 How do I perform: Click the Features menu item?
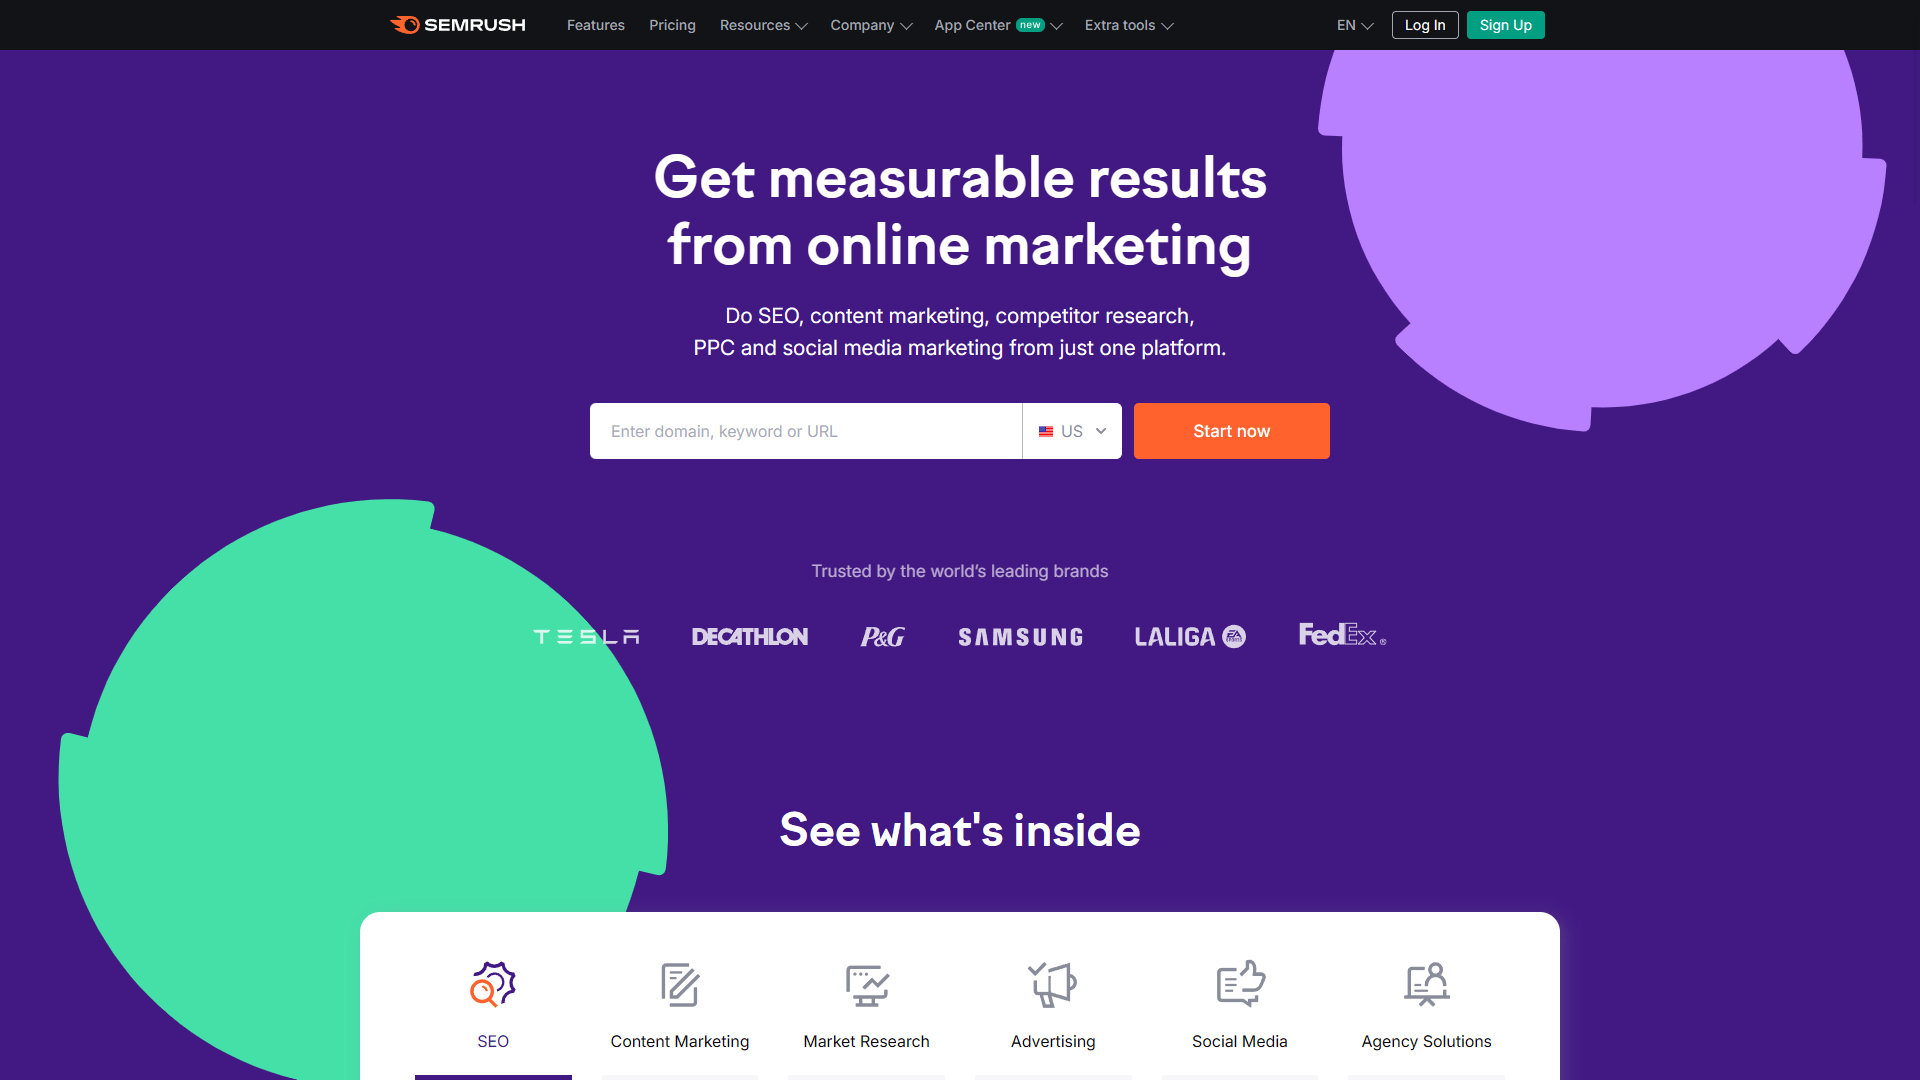(595, 25)
